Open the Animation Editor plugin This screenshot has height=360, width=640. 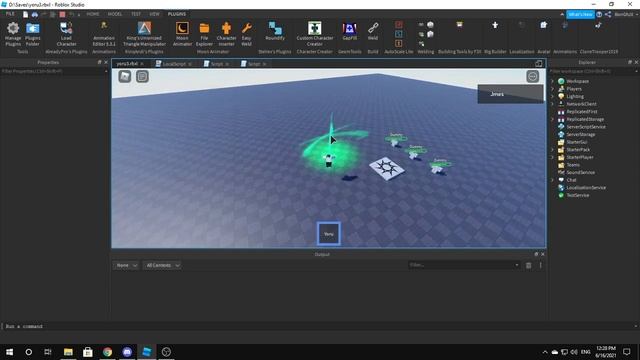tap(104, 34)
